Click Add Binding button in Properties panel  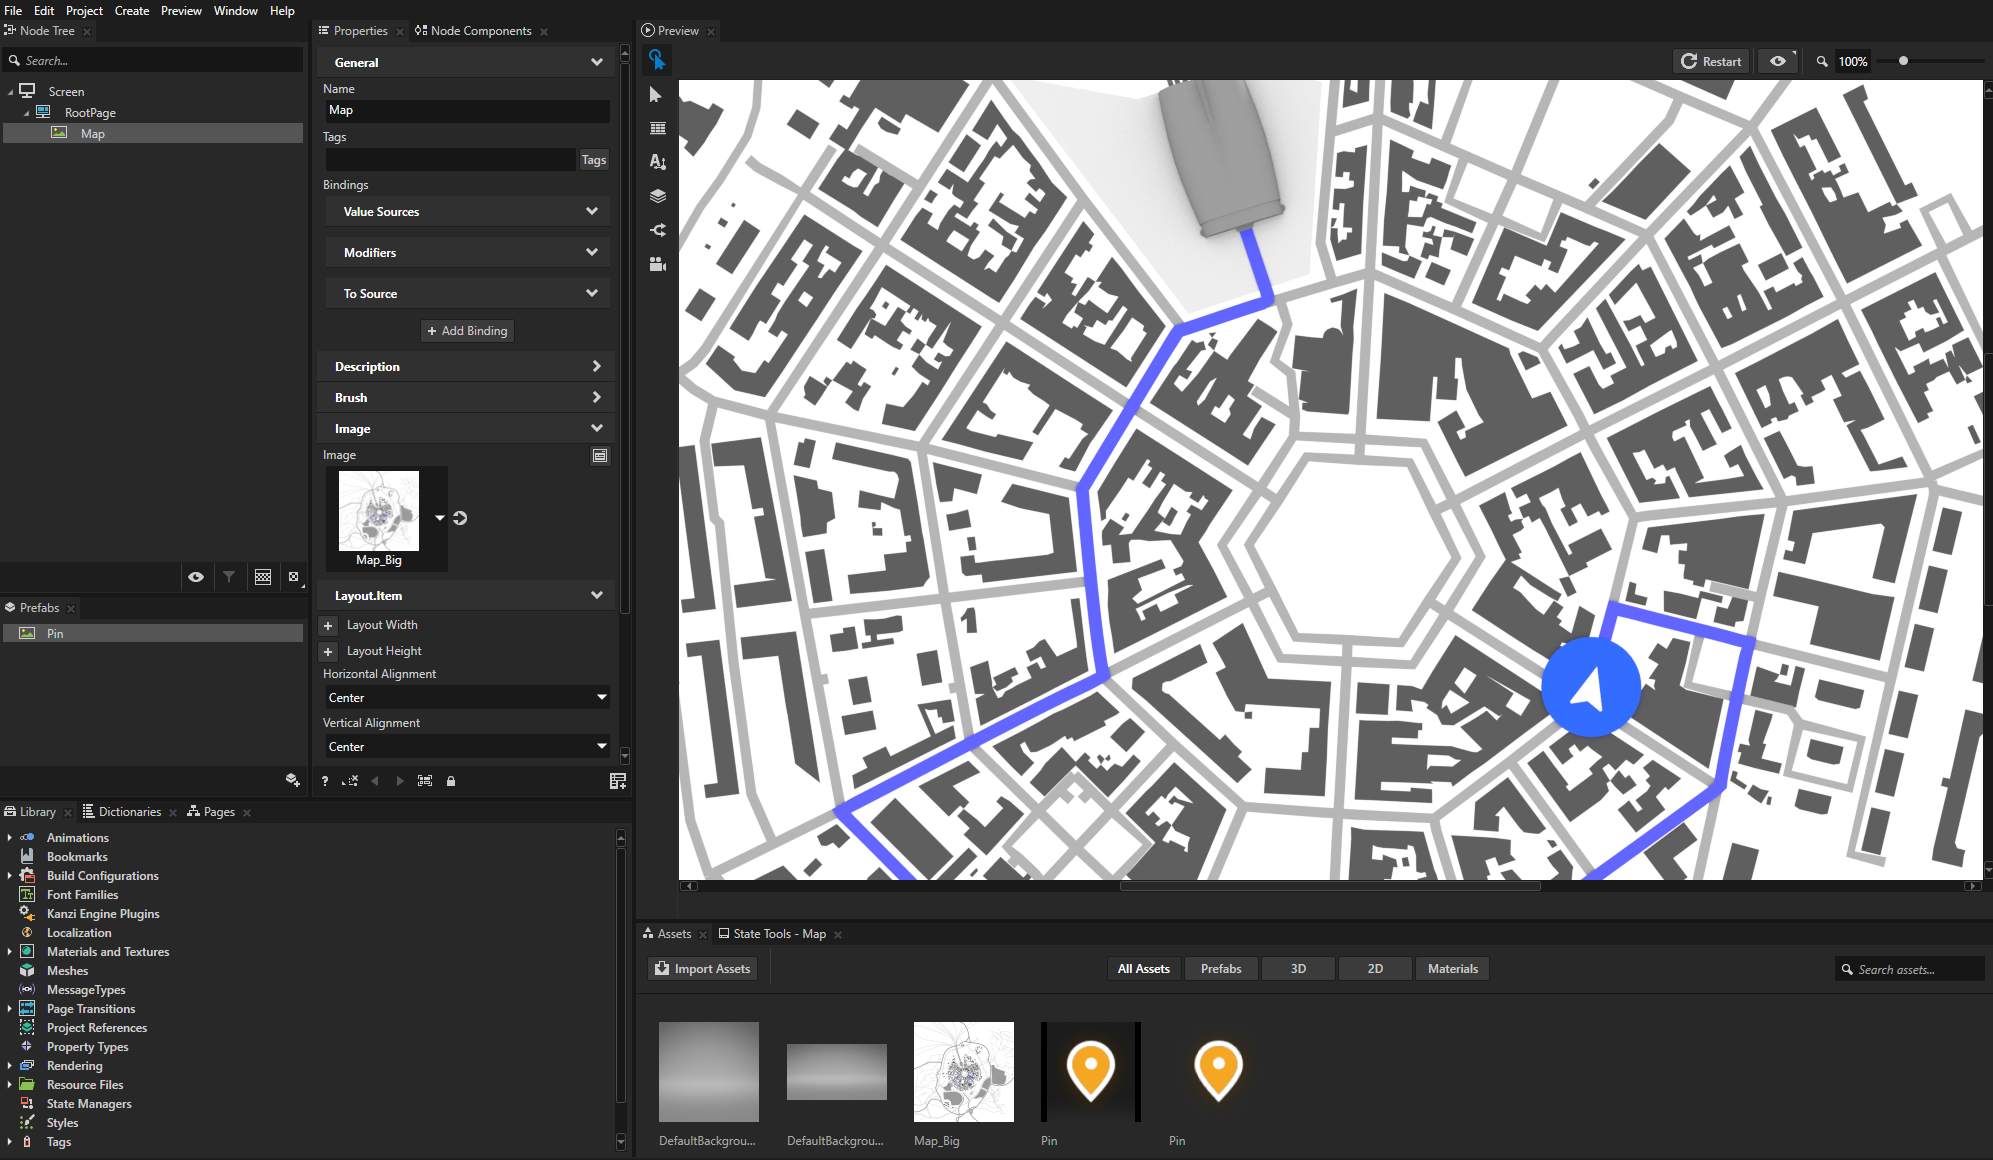pos(467,330)
